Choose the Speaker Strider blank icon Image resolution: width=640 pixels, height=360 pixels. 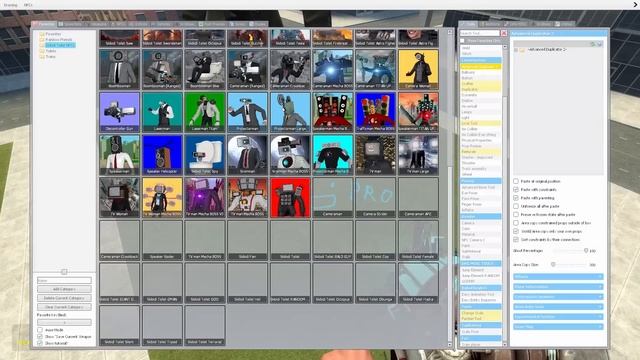pyautogui.click(x=162, y=240)
